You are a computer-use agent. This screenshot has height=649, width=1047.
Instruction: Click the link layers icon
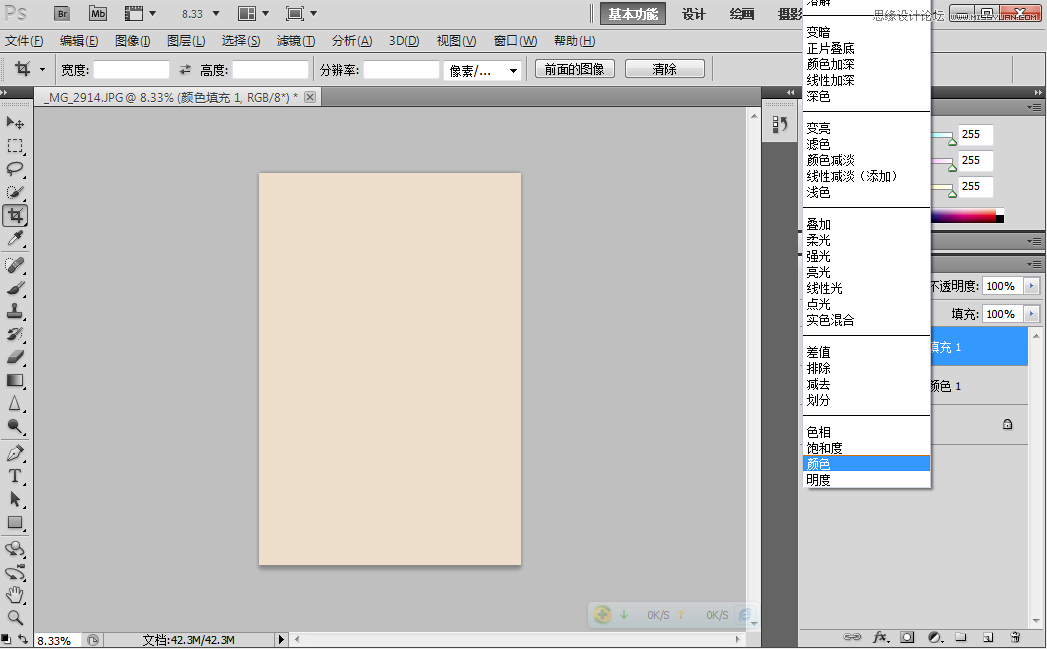(852, 637)
